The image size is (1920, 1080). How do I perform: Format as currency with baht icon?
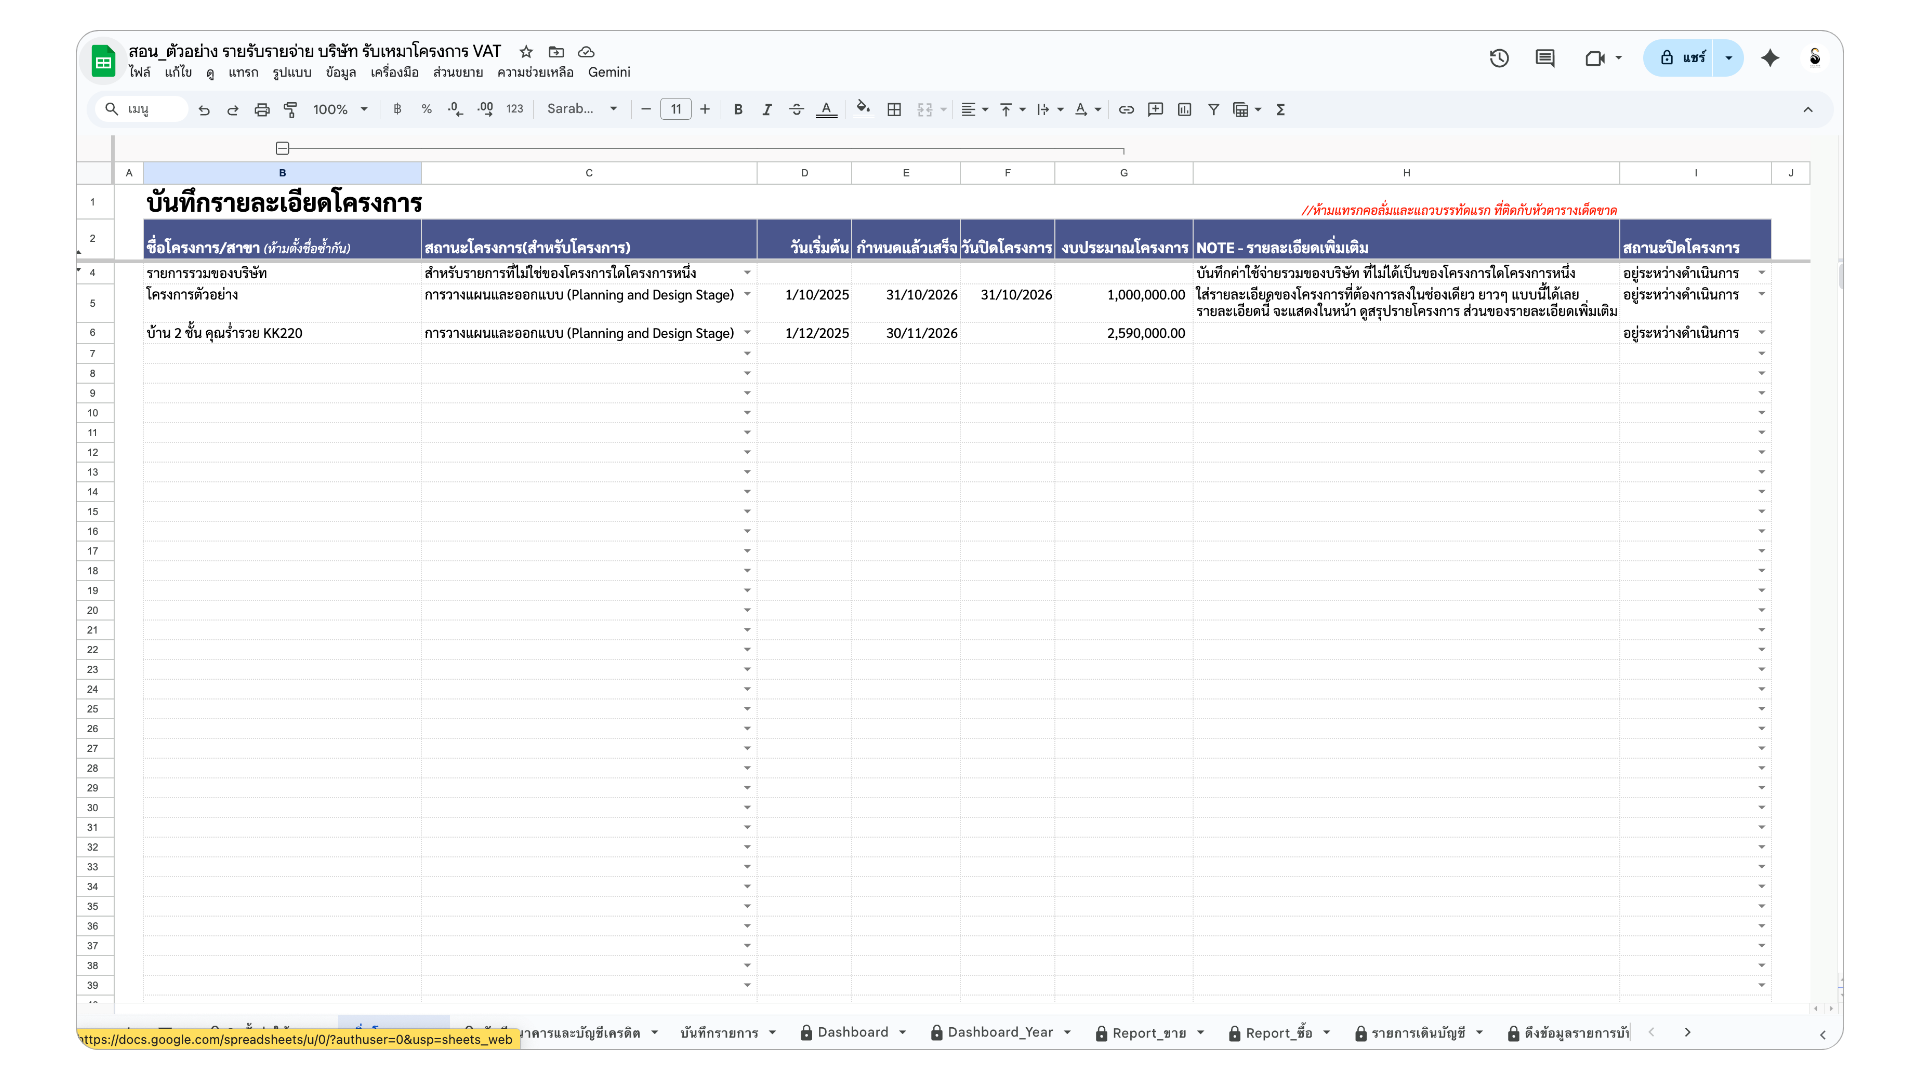coord(397,110)
